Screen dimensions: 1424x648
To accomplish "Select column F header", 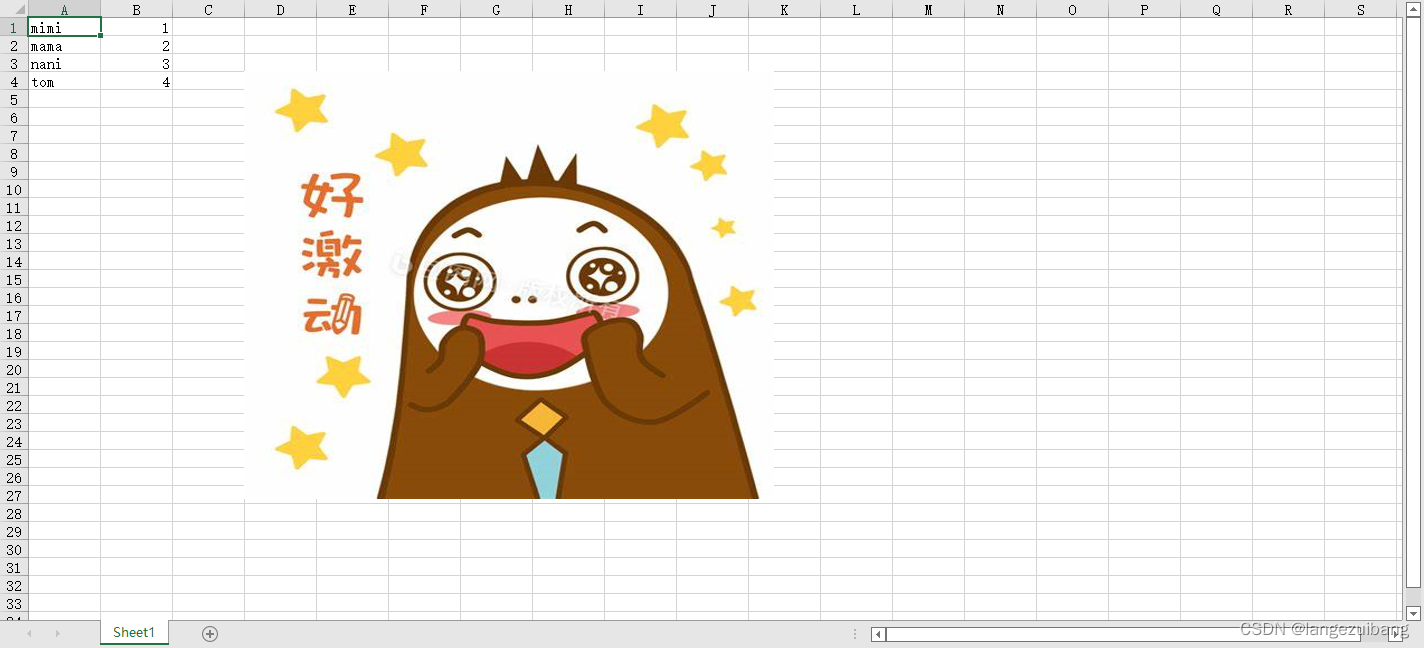I will [x=424, y=9].
